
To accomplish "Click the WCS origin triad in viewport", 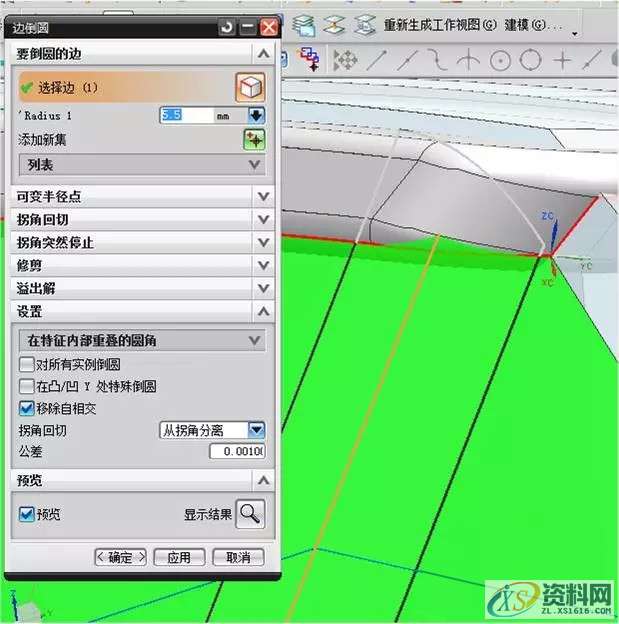I will click(551, 255).
